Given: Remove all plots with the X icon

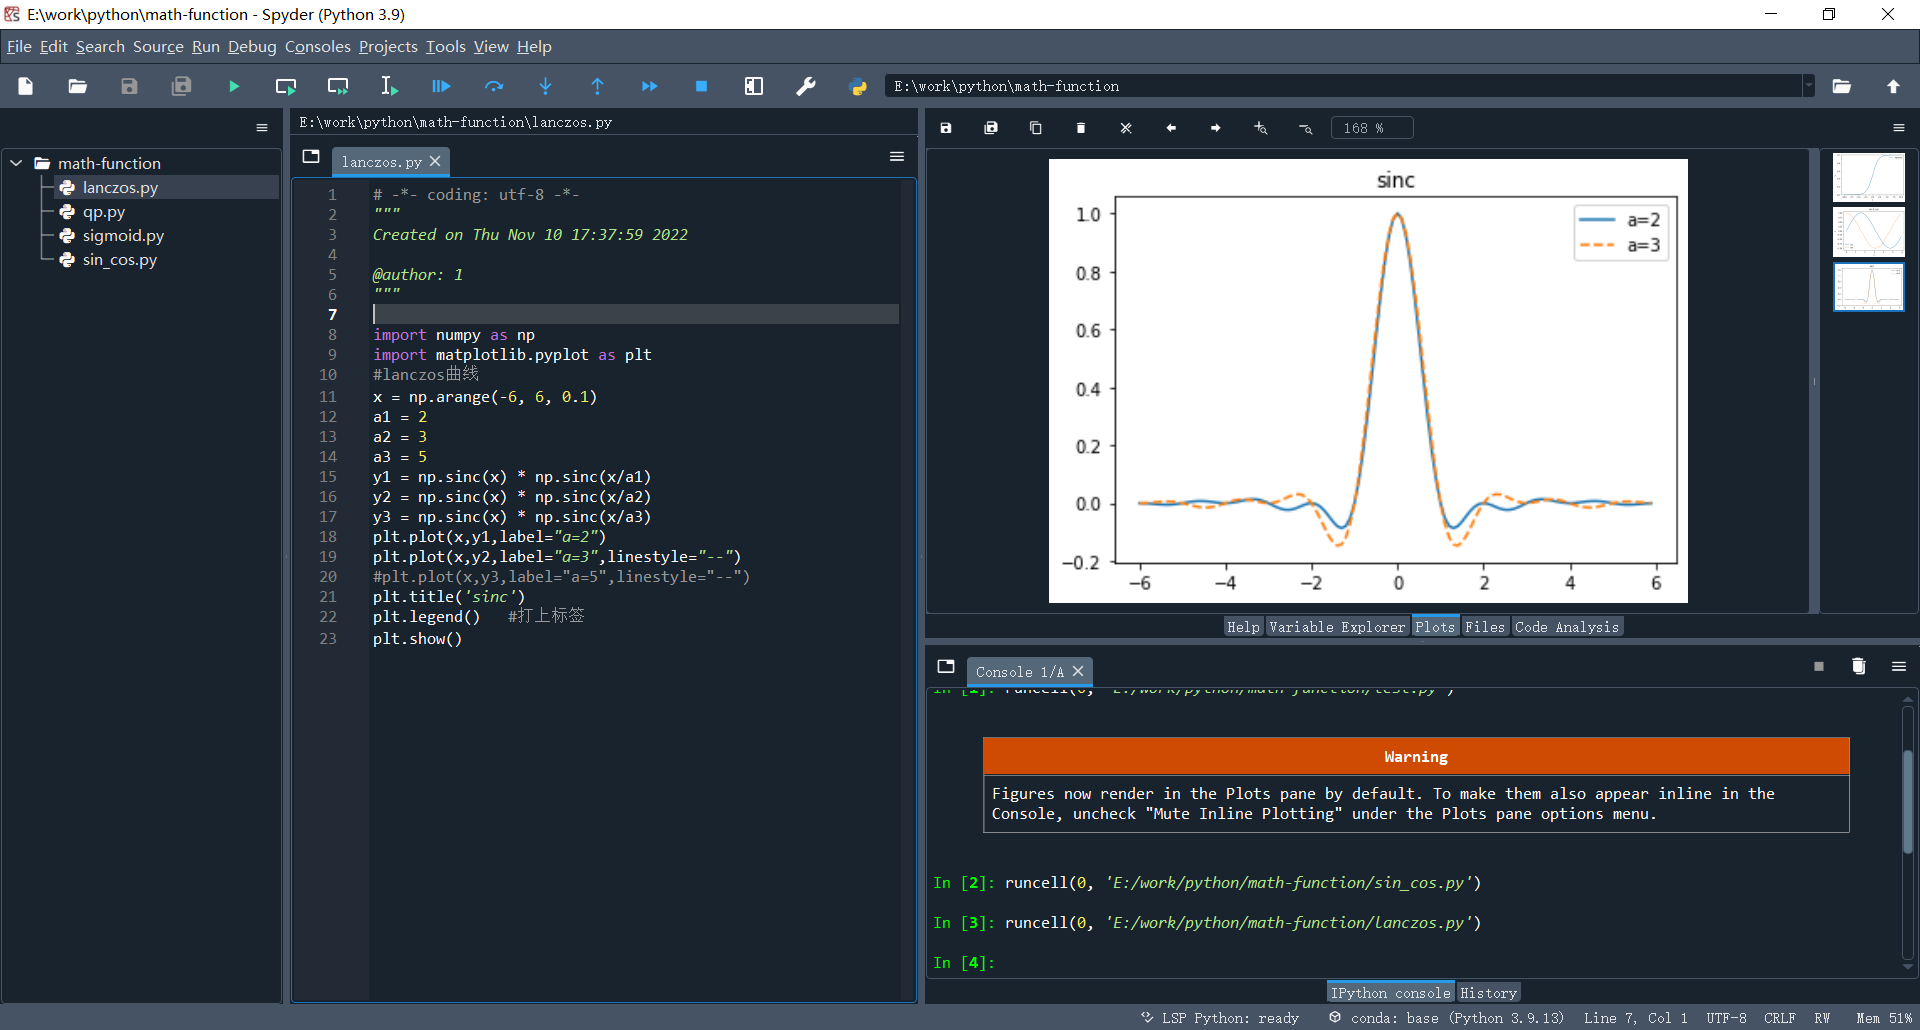Looking at the screenshot, I should 1125,128.
